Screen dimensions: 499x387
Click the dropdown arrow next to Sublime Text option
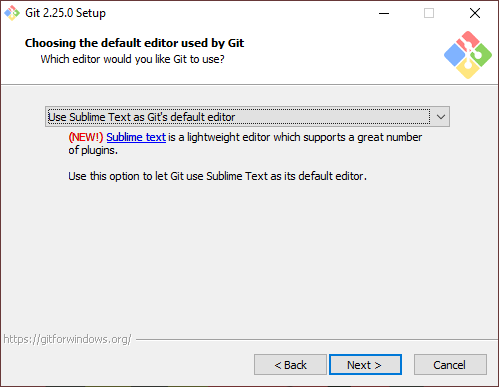click(441, 117)
